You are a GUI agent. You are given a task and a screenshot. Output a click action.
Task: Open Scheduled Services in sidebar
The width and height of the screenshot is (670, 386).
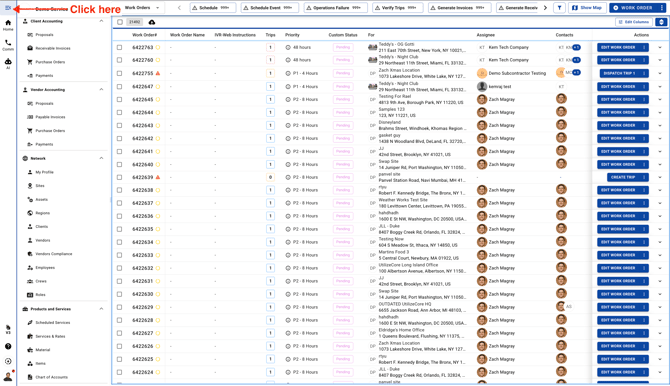pos(53,322)
